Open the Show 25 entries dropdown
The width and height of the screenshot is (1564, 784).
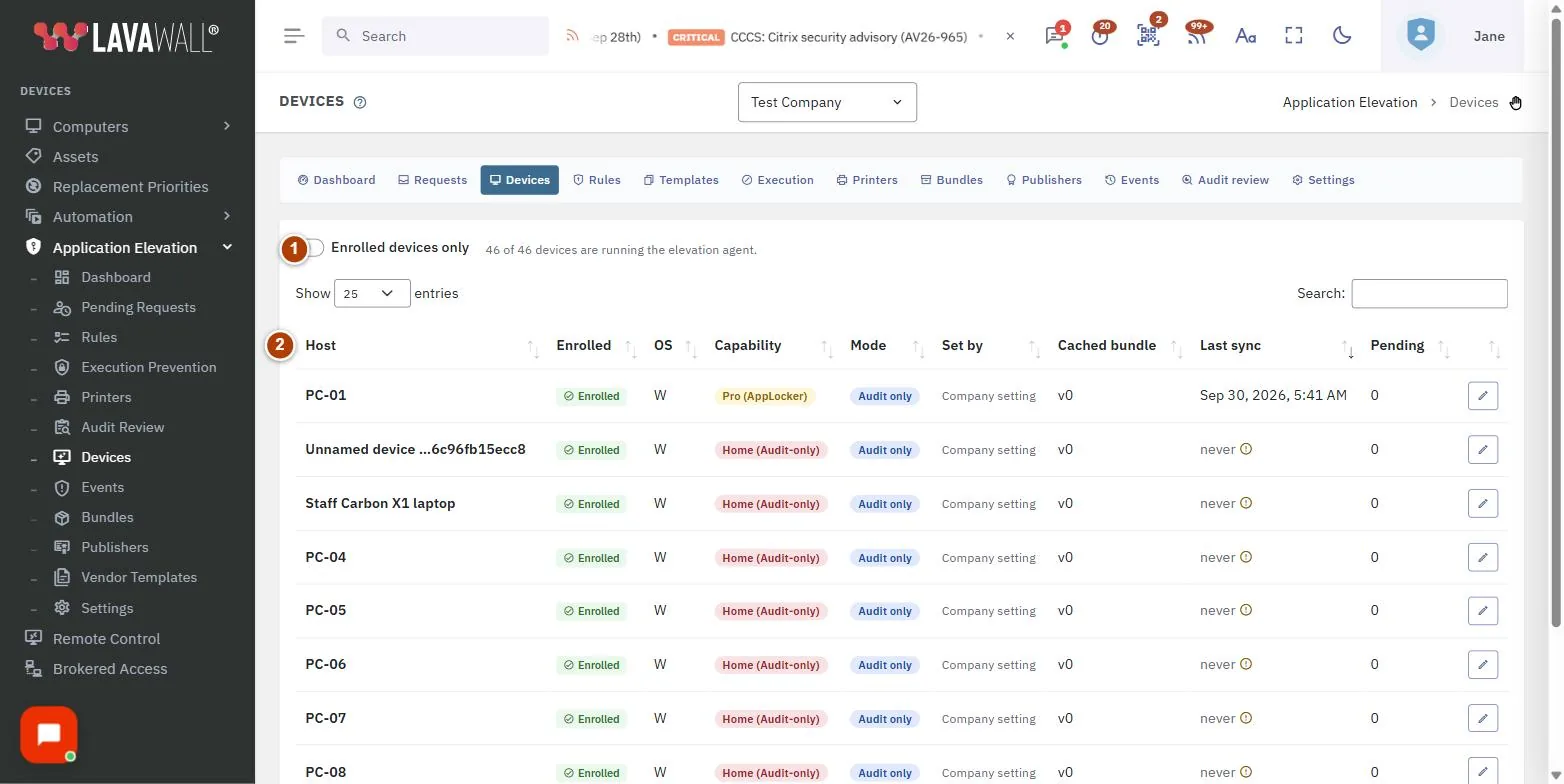tap(372, 294)
